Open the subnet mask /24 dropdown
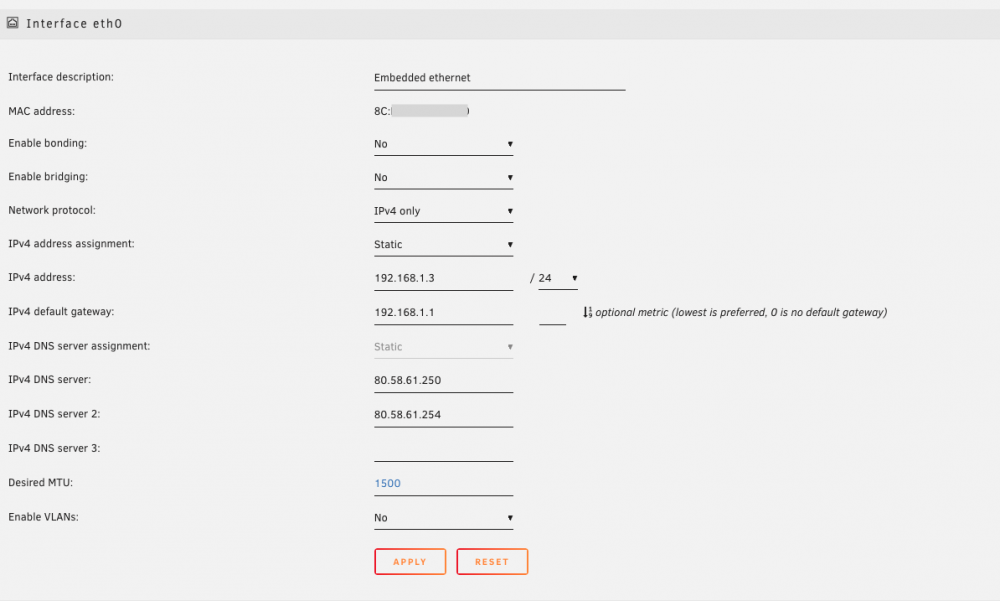This screenshot has height=601, width=1000. [558, 278]
